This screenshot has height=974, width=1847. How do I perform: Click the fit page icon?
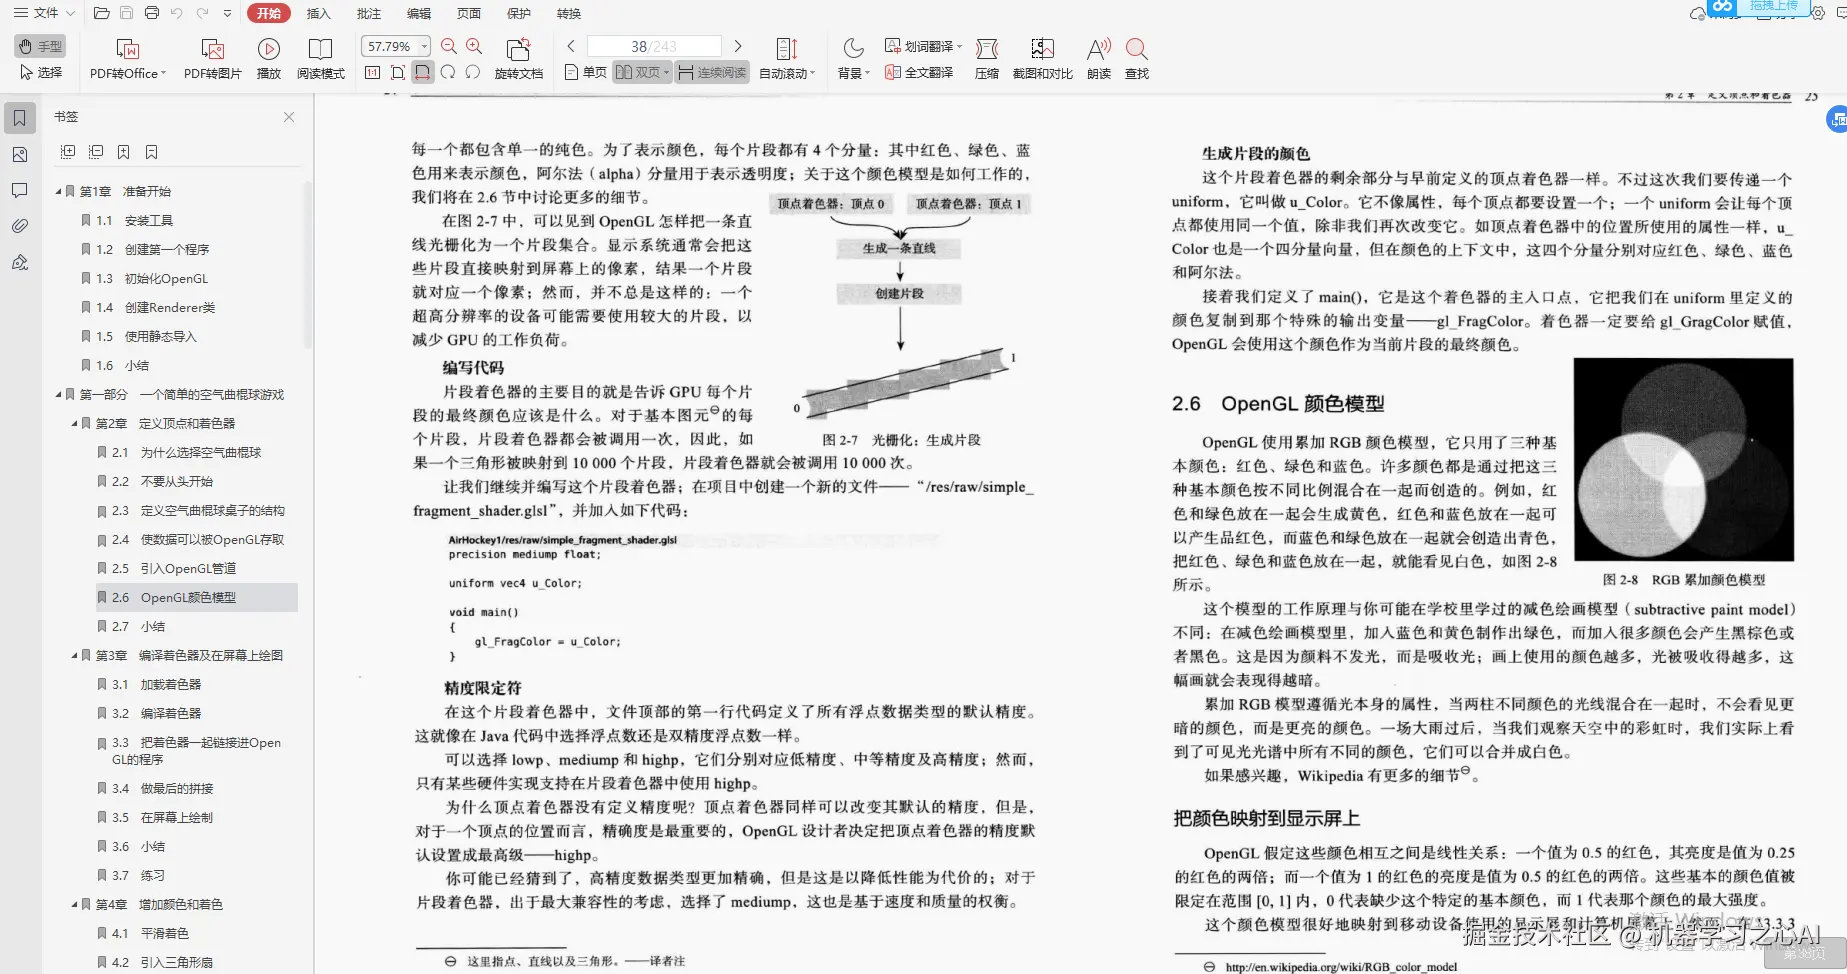pyautogui.click(x=398, y=72)
